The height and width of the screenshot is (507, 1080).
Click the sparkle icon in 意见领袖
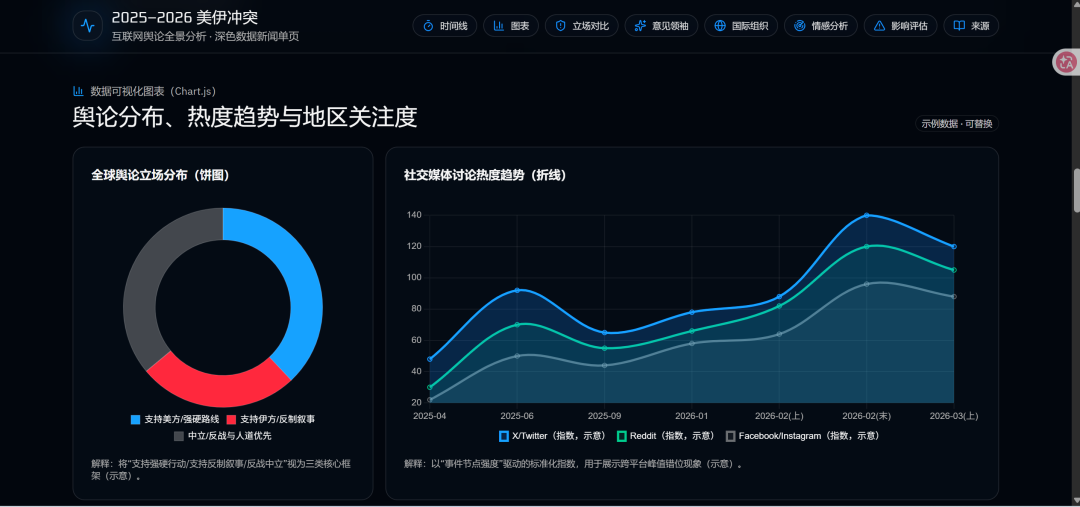click(x=639, y=26)
